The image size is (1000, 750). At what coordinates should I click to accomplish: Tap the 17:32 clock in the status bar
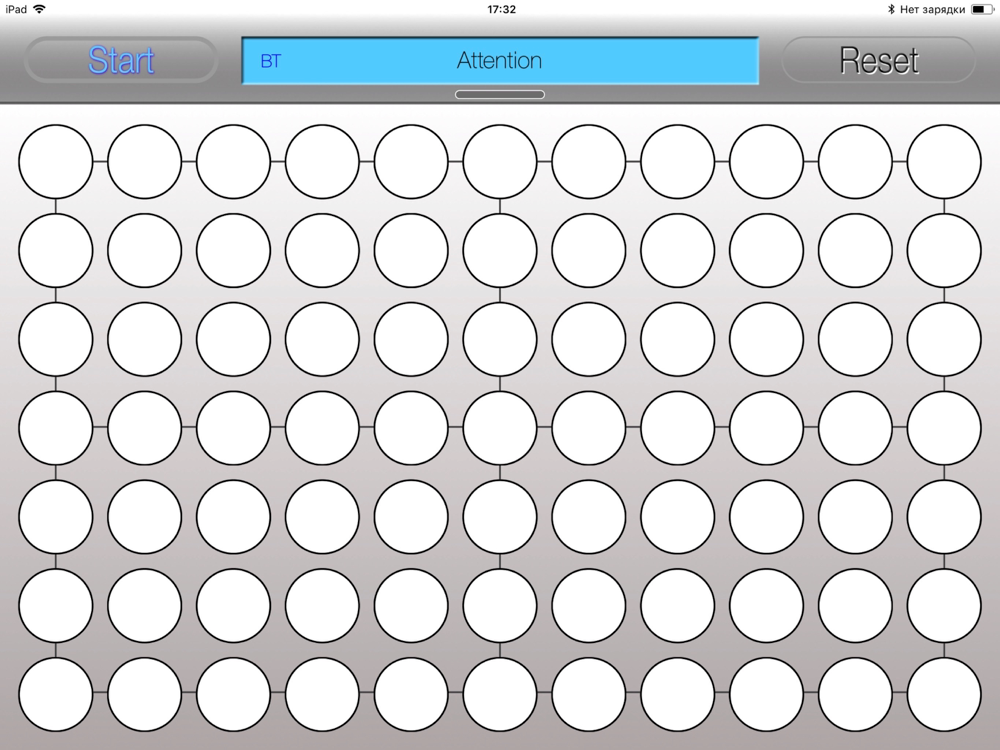501,9
